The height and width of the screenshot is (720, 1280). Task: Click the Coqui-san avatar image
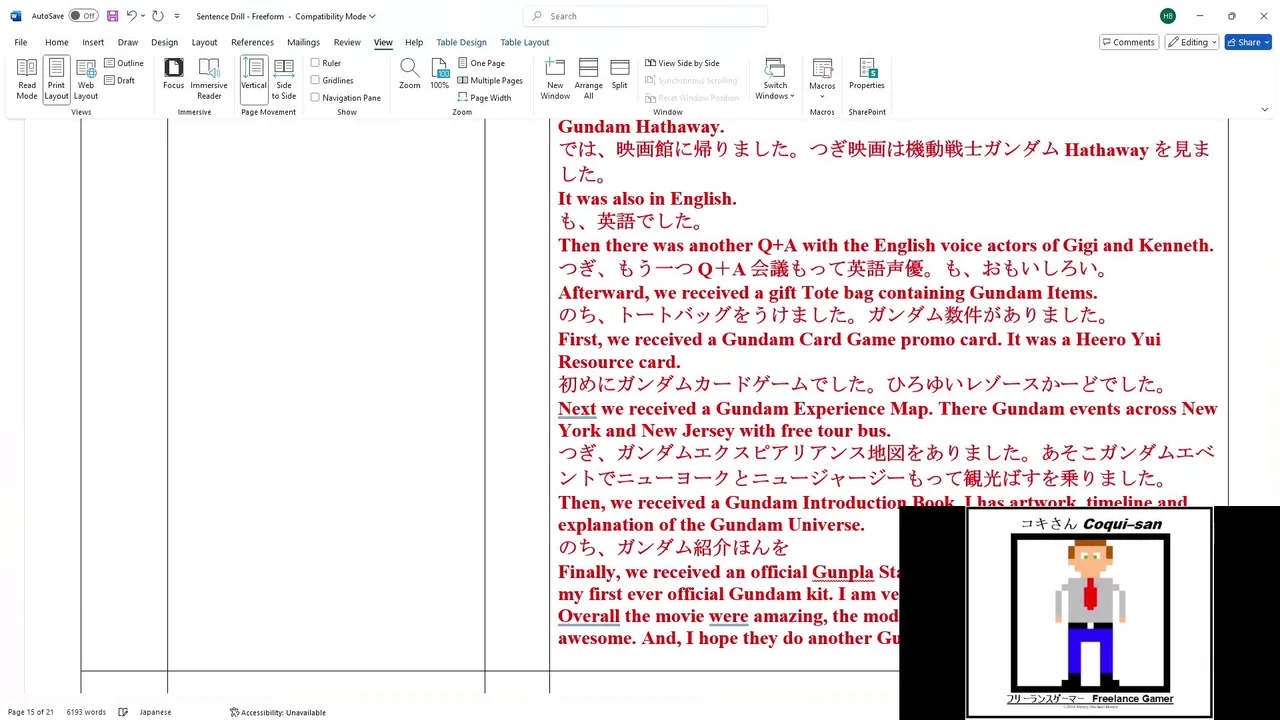[1090, 612]
